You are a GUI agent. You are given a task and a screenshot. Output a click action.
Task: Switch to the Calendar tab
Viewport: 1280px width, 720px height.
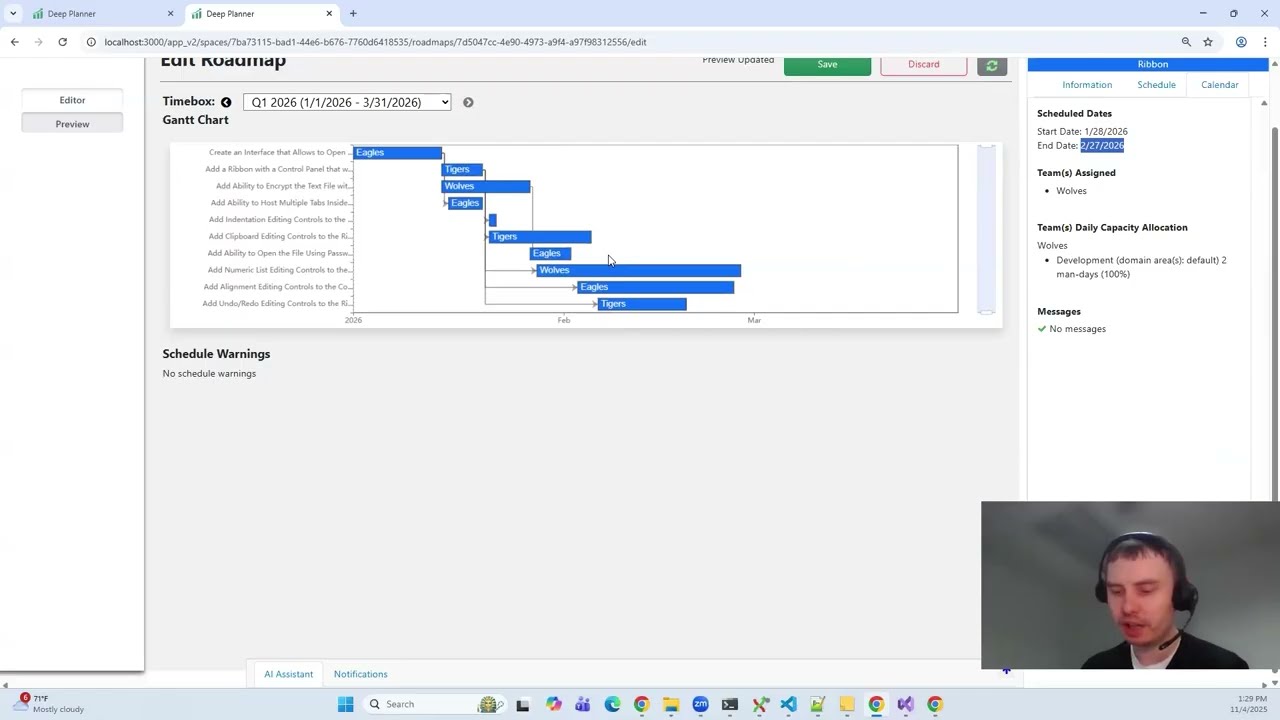[1219, 85]
